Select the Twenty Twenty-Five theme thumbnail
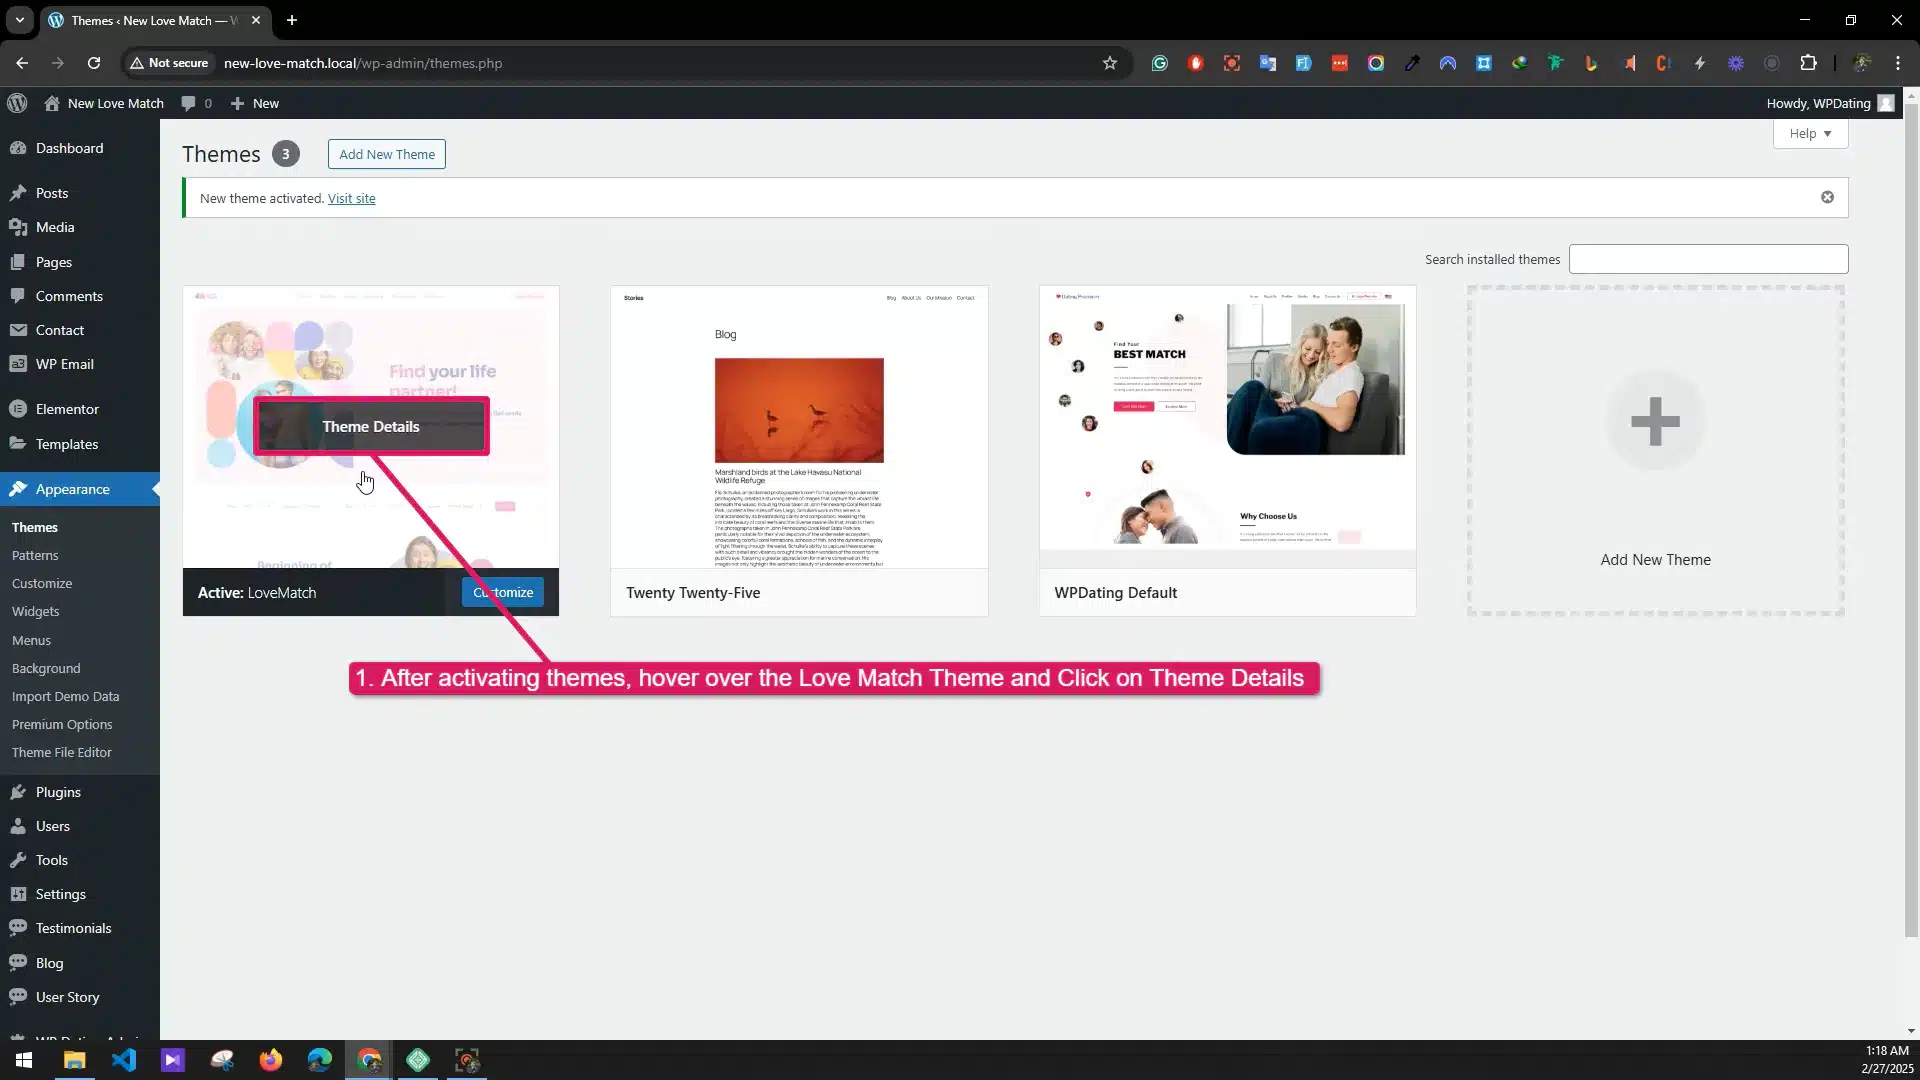Screen dimensions: 1920x1080 (799, 427)
